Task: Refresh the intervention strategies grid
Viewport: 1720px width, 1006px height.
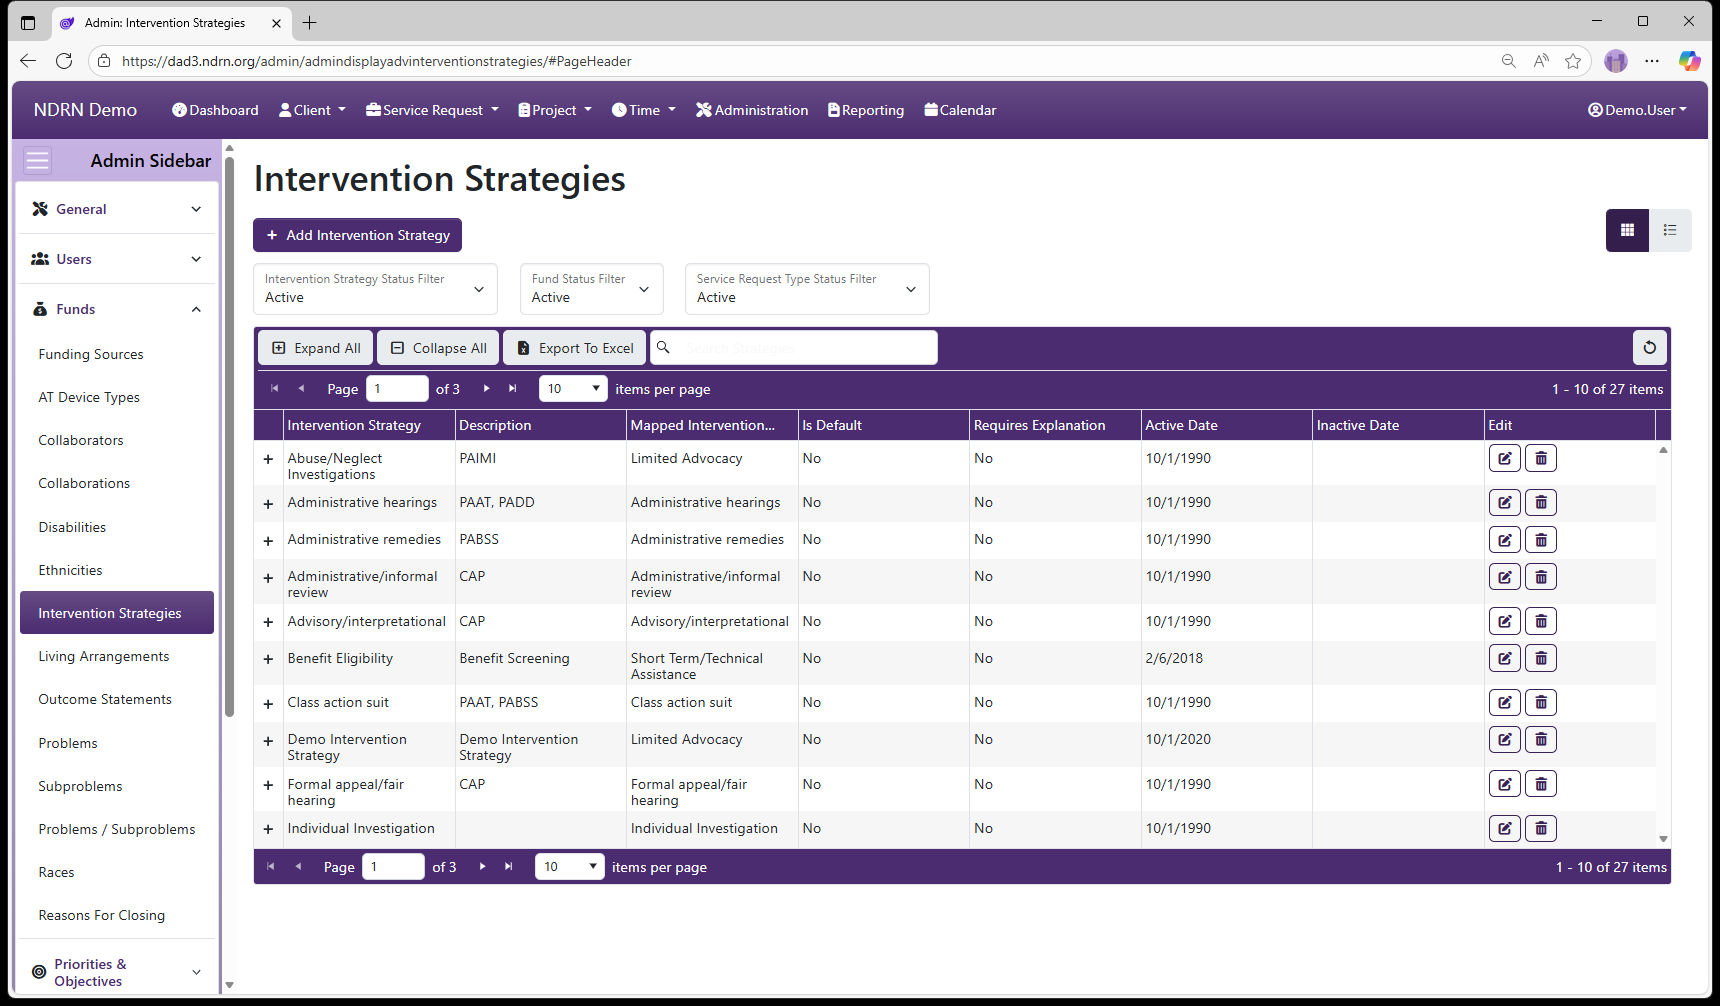Action: [1650, 347]
